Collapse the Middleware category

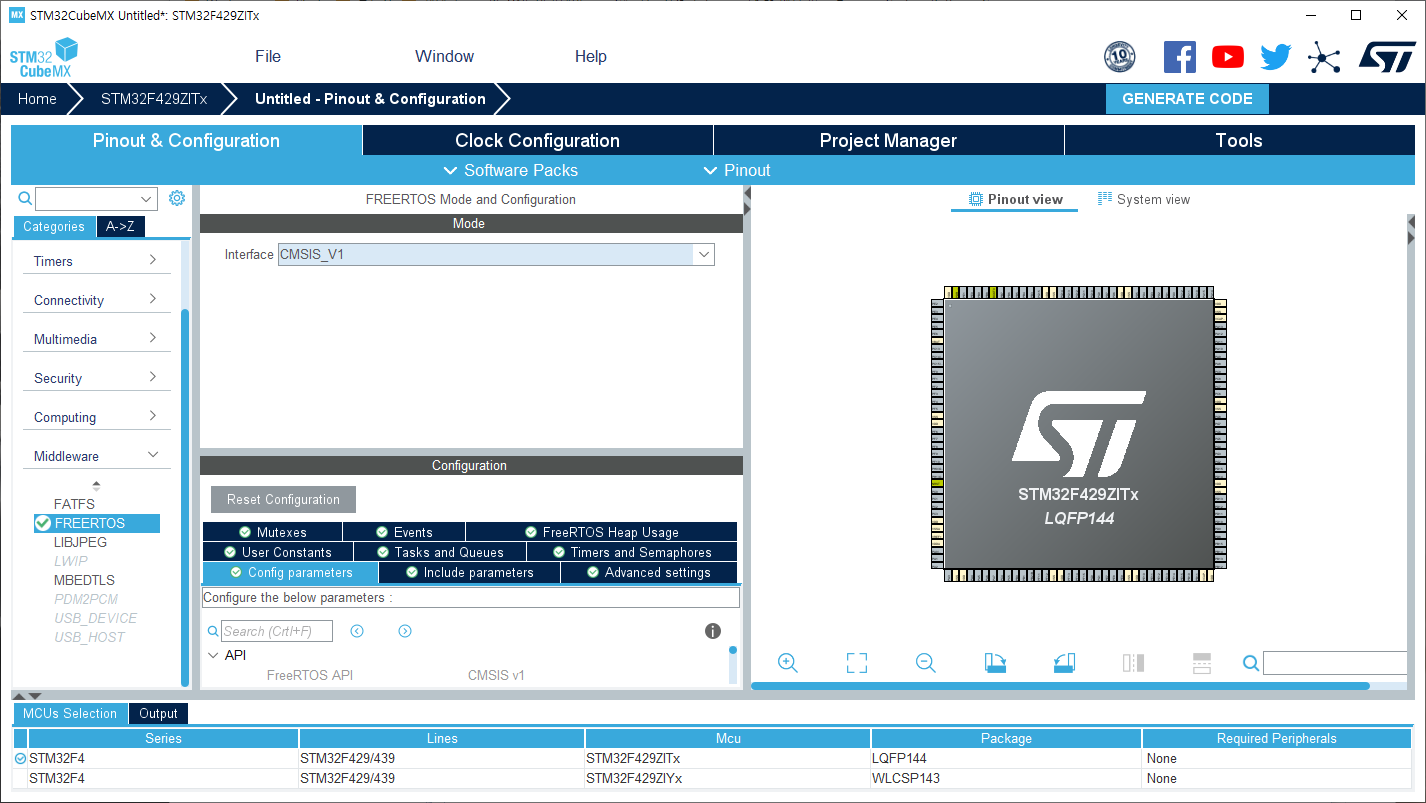coord(96,456)
